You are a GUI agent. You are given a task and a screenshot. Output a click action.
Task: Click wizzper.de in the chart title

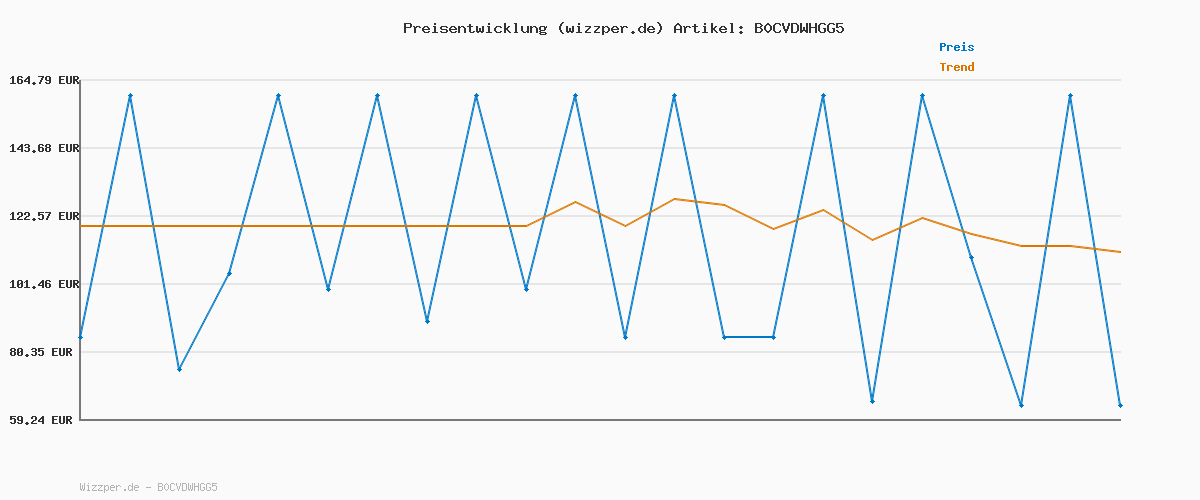pyautogui.click(x=608, y=28)
